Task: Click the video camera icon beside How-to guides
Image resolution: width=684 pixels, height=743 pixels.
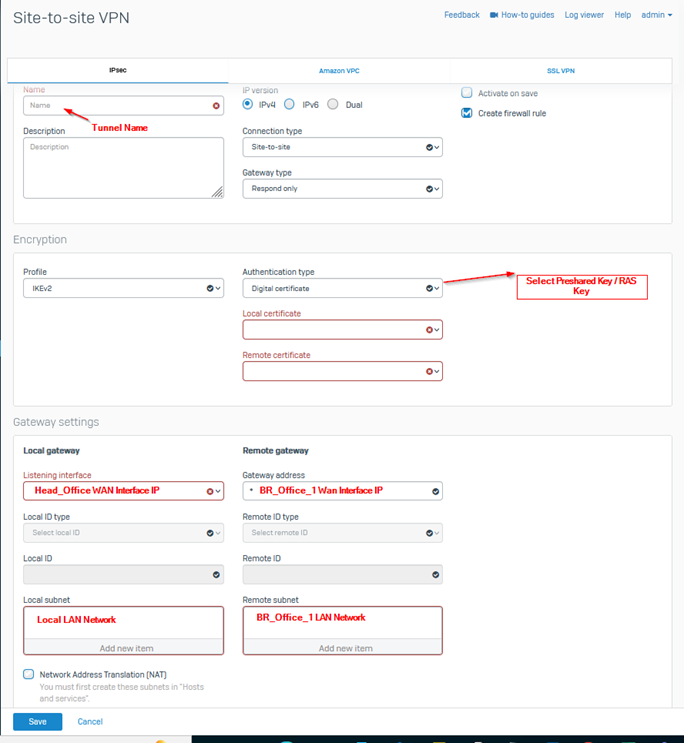Action: click(x=494, y=15)
